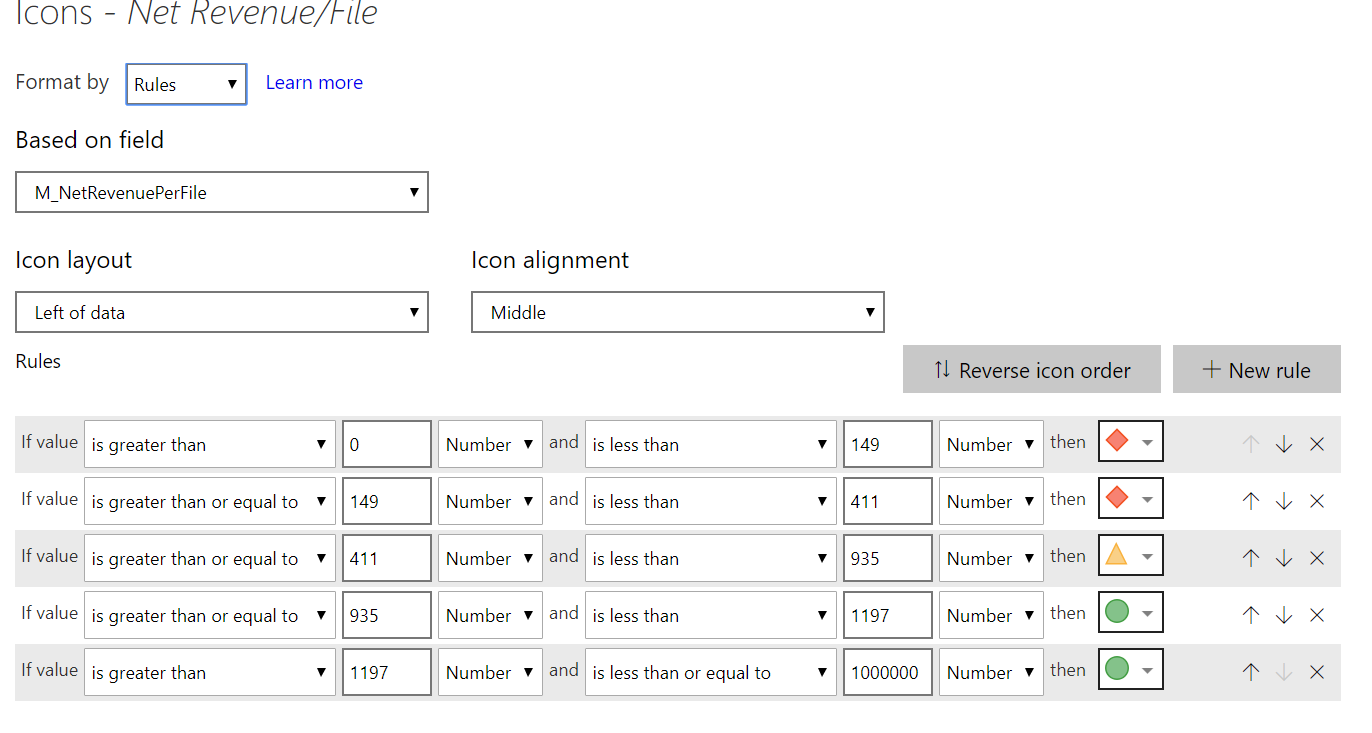Move the 149 to 411 rule up
1372x733 pixels.
click(x=1250, y=501)
